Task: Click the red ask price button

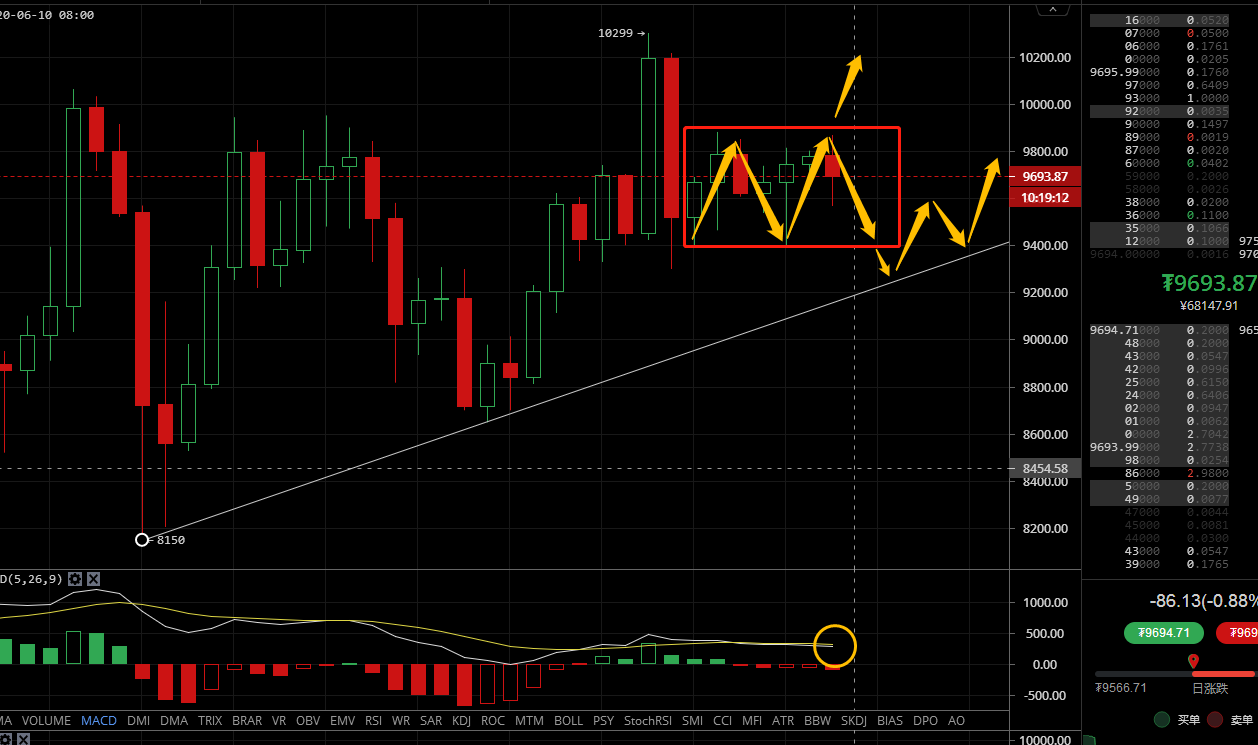Action: point(1237,632)
